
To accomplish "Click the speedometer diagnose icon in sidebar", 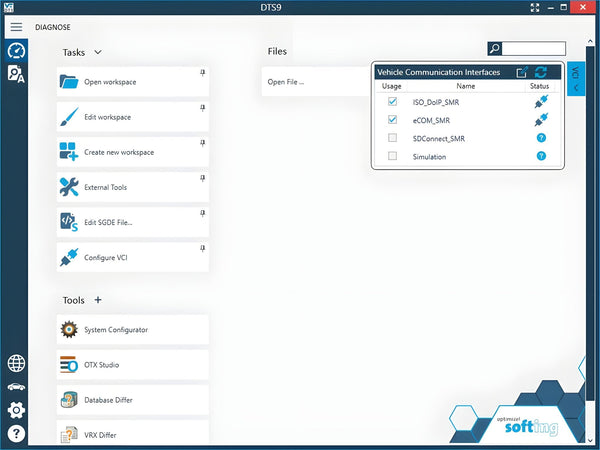I will tap(16, 50).
